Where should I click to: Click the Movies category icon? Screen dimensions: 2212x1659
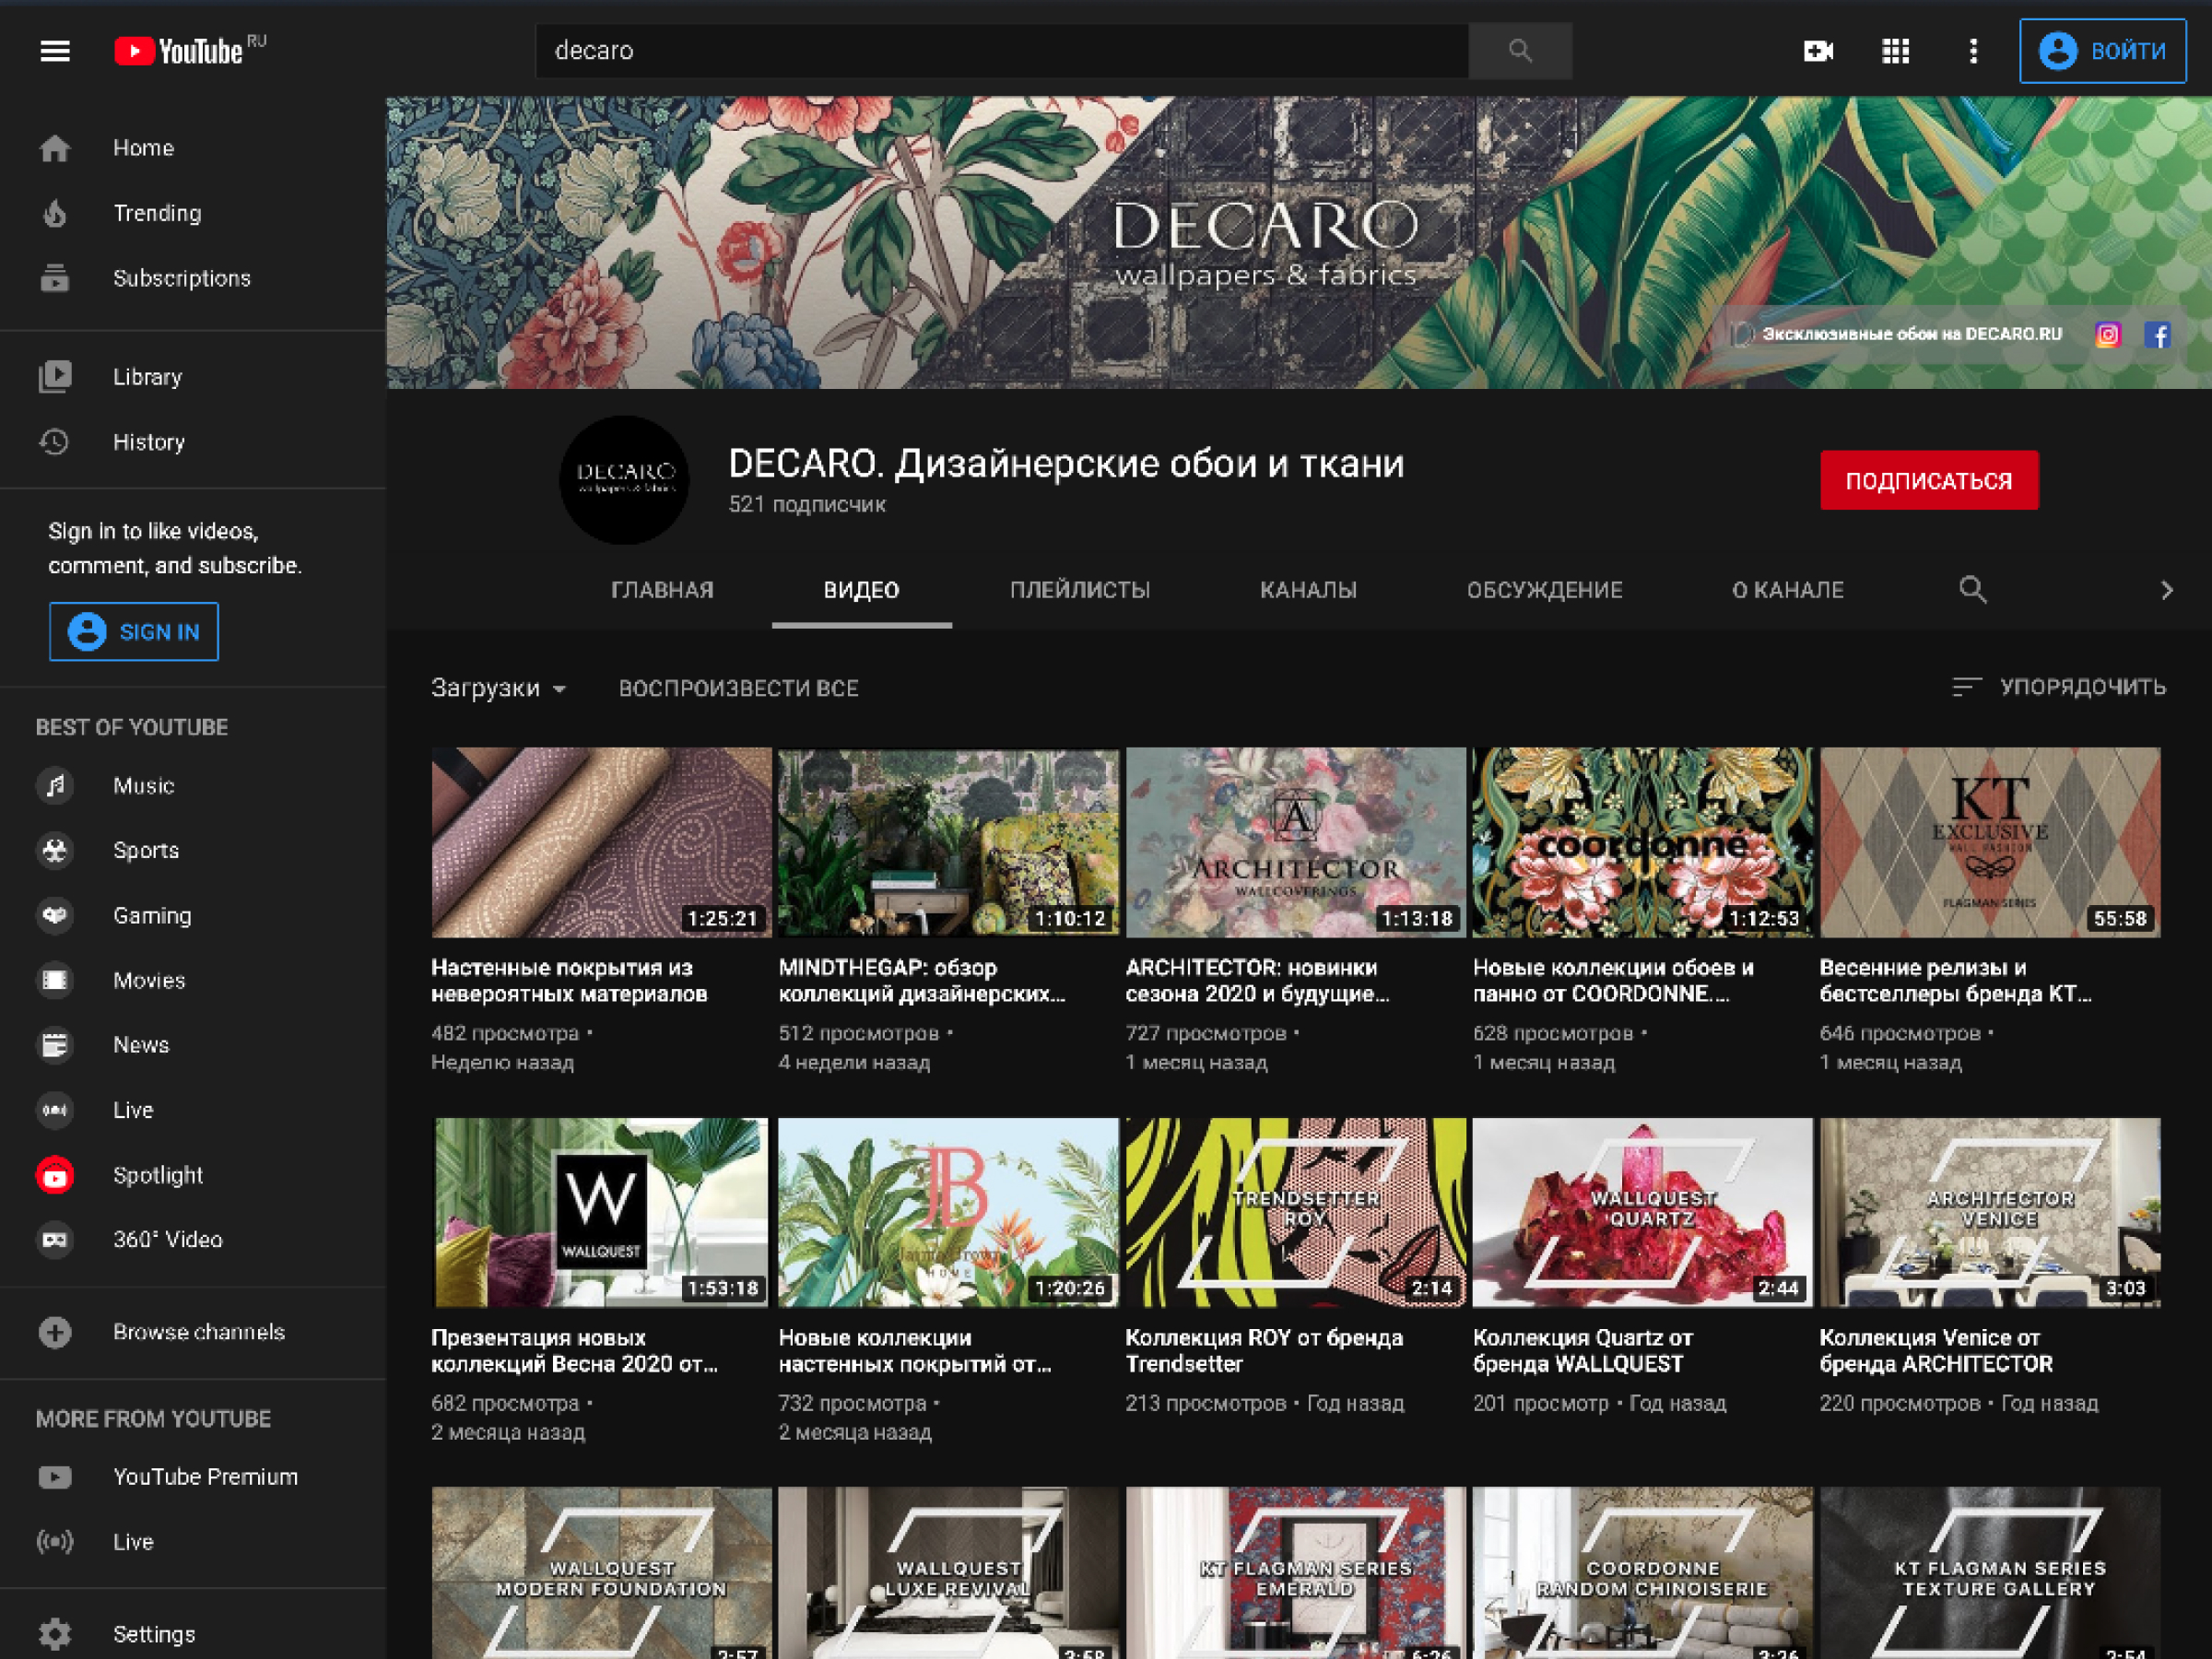(55, 981)
